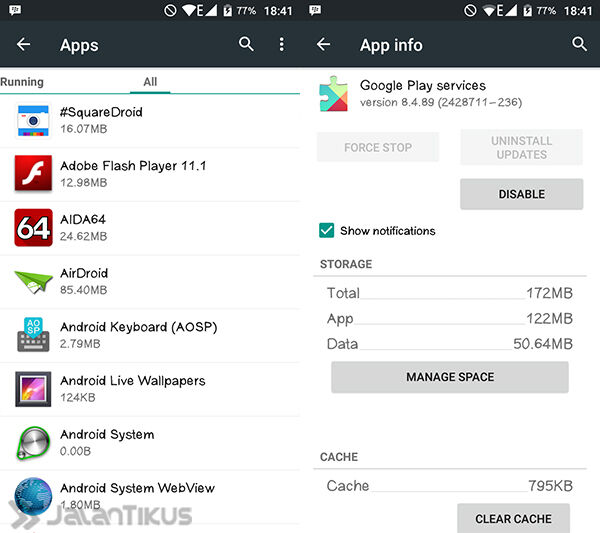The image size is (600, 533).
Task: Tap the Android Keyboard (AOSP) icon
Action: click(x=33, y=334)
